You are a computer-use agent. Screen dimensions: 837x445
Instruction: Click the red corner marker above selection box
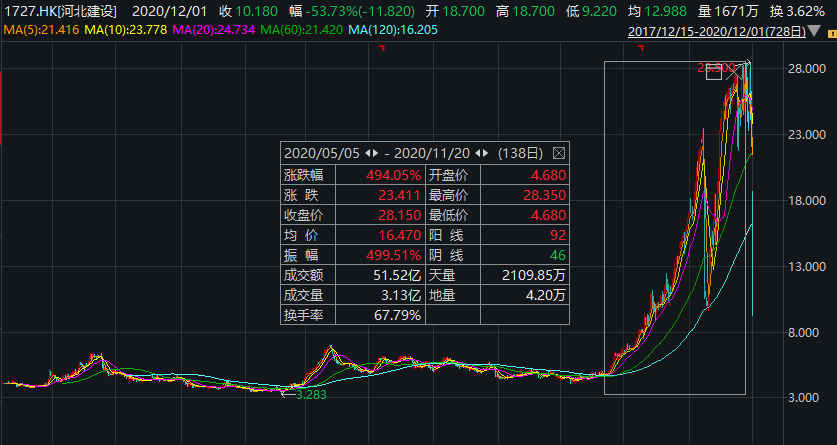(x=641, y=49)
